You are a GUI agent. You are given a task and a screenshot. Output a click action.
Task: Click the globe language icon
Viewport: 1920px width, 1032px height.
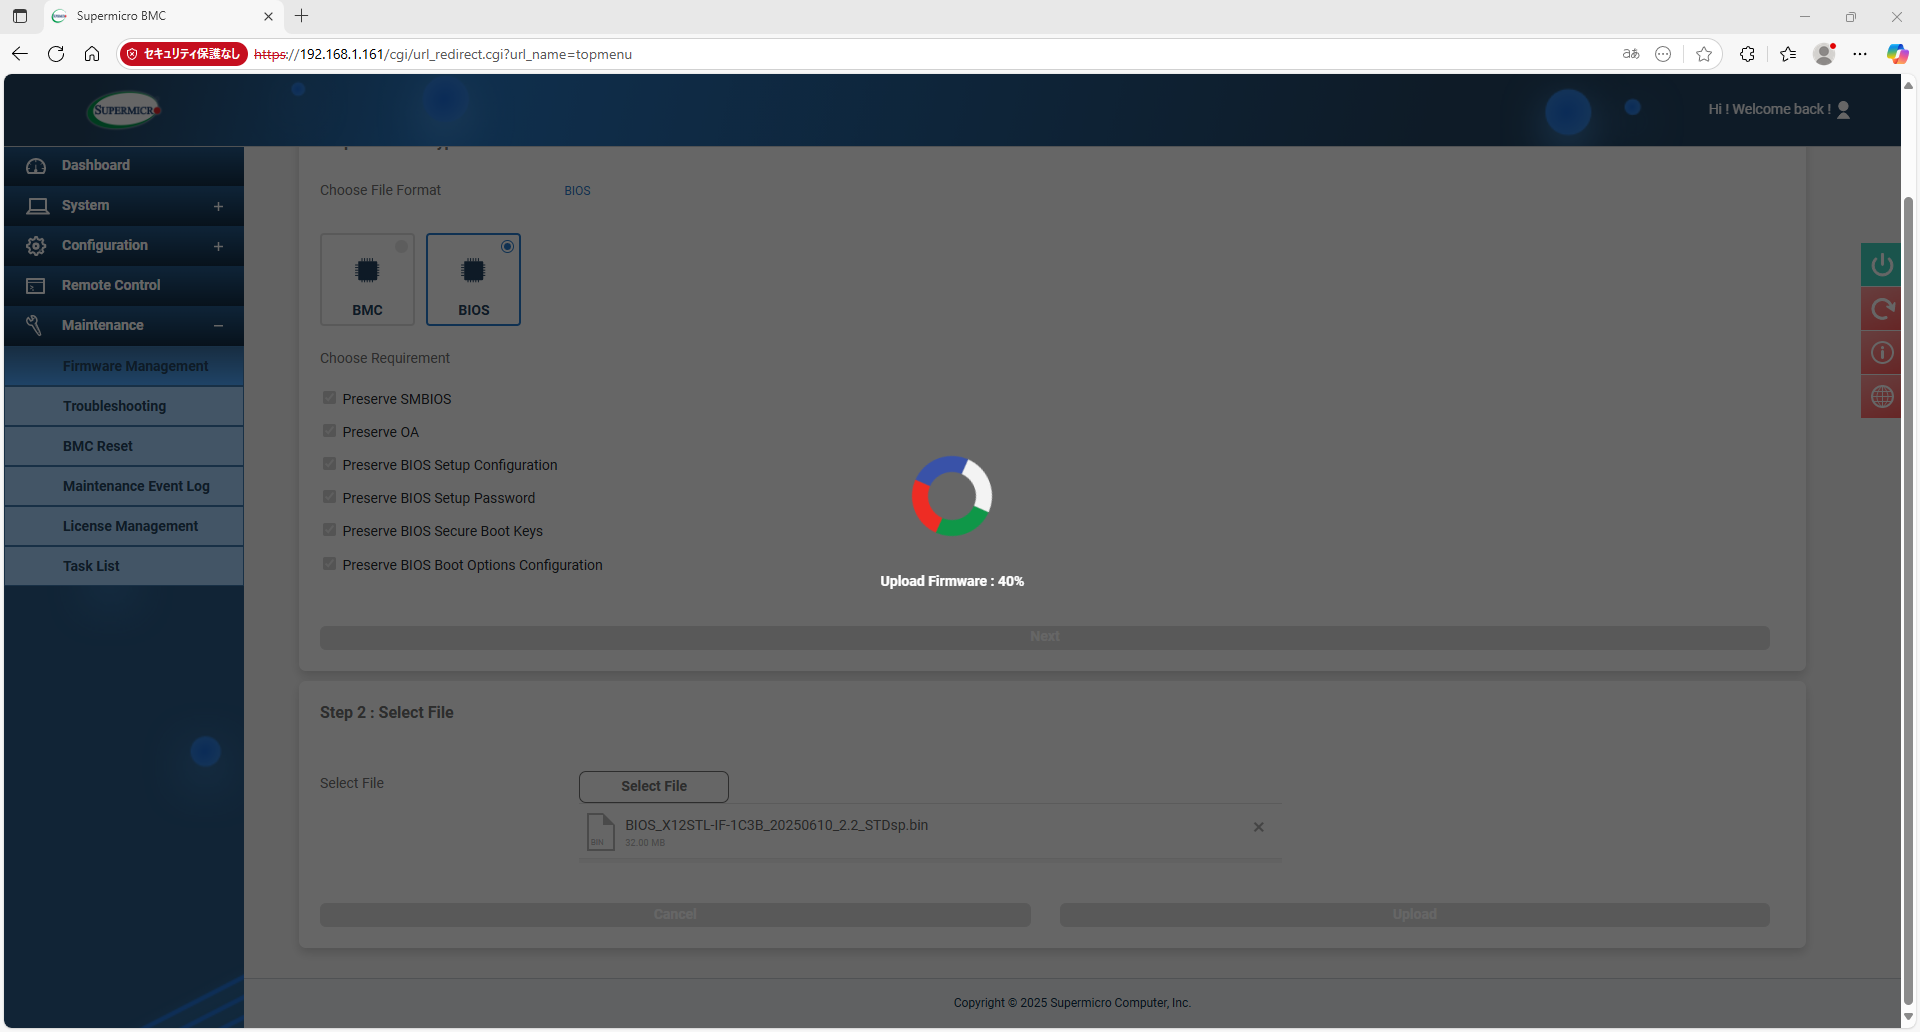[x=1881, y=397]
